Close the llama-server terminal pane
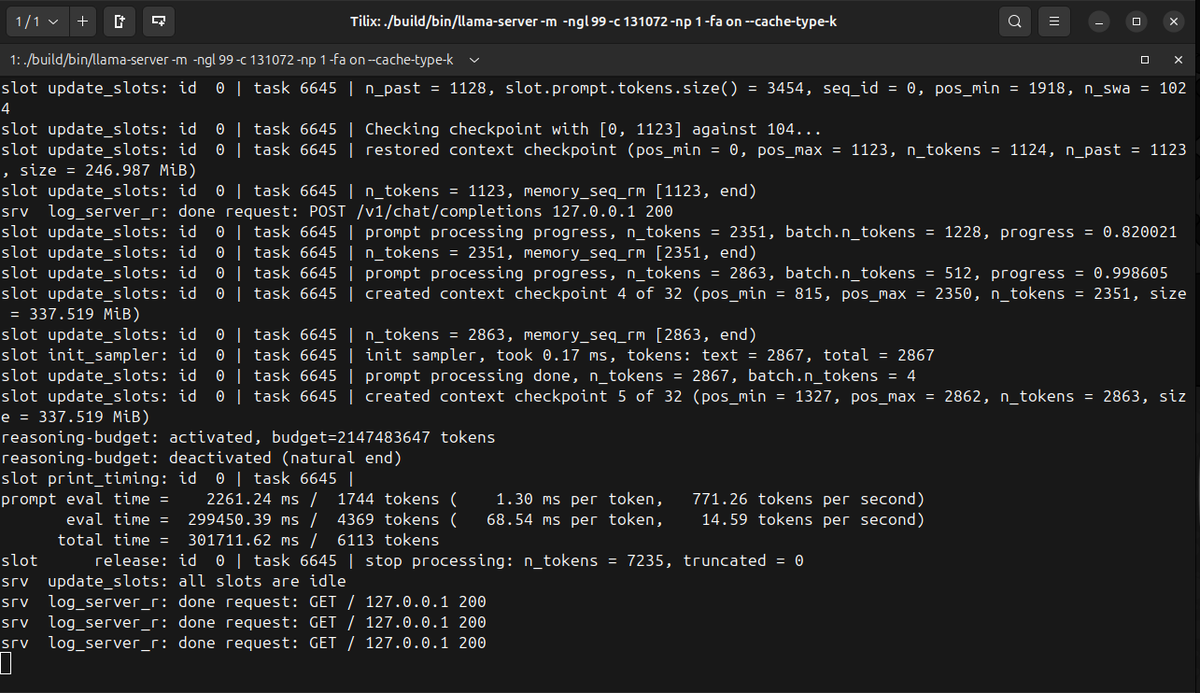The image size is (1200, 693). click(x=1180, y=59)
